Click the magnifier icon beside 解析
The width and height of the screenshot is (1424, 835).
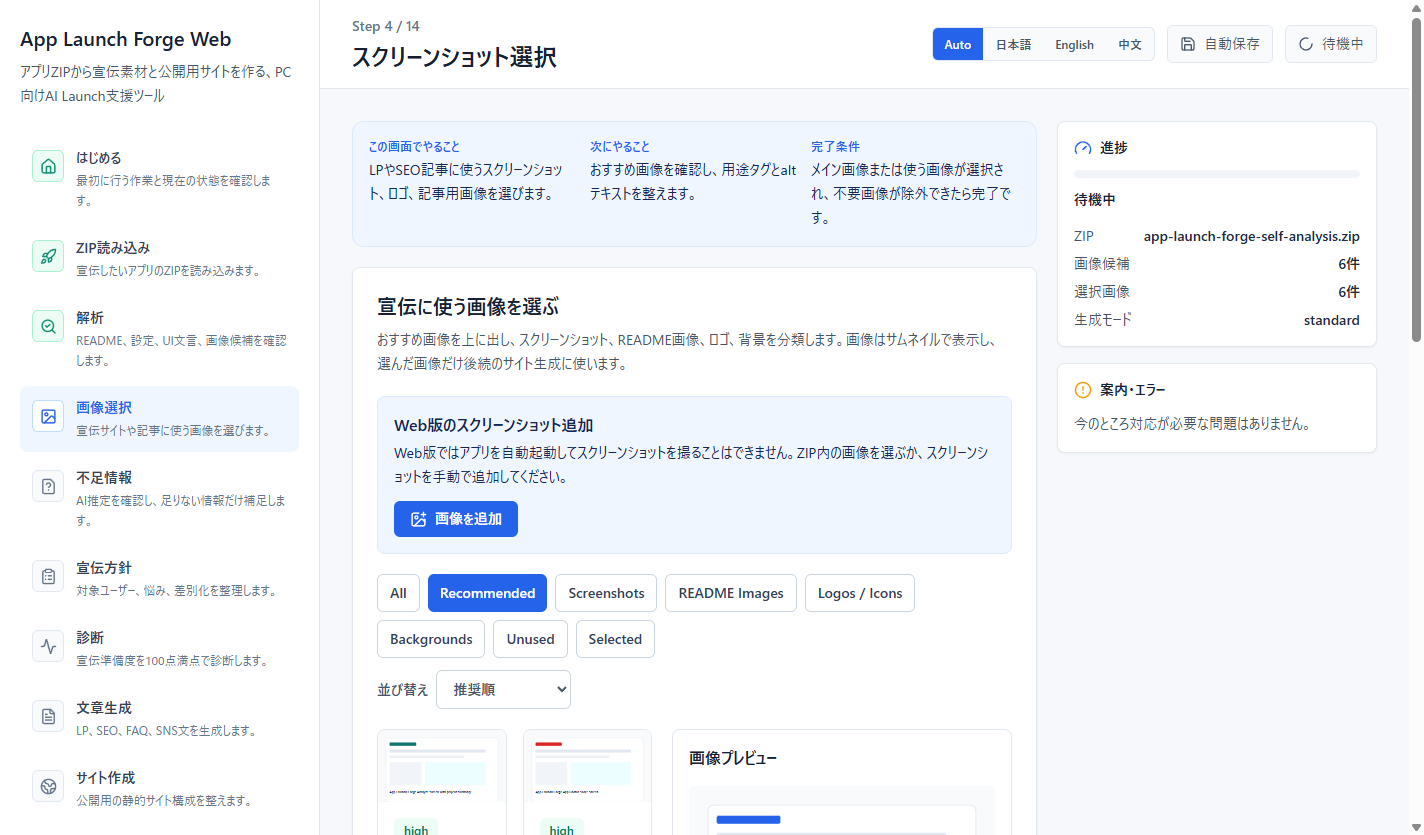48,326
